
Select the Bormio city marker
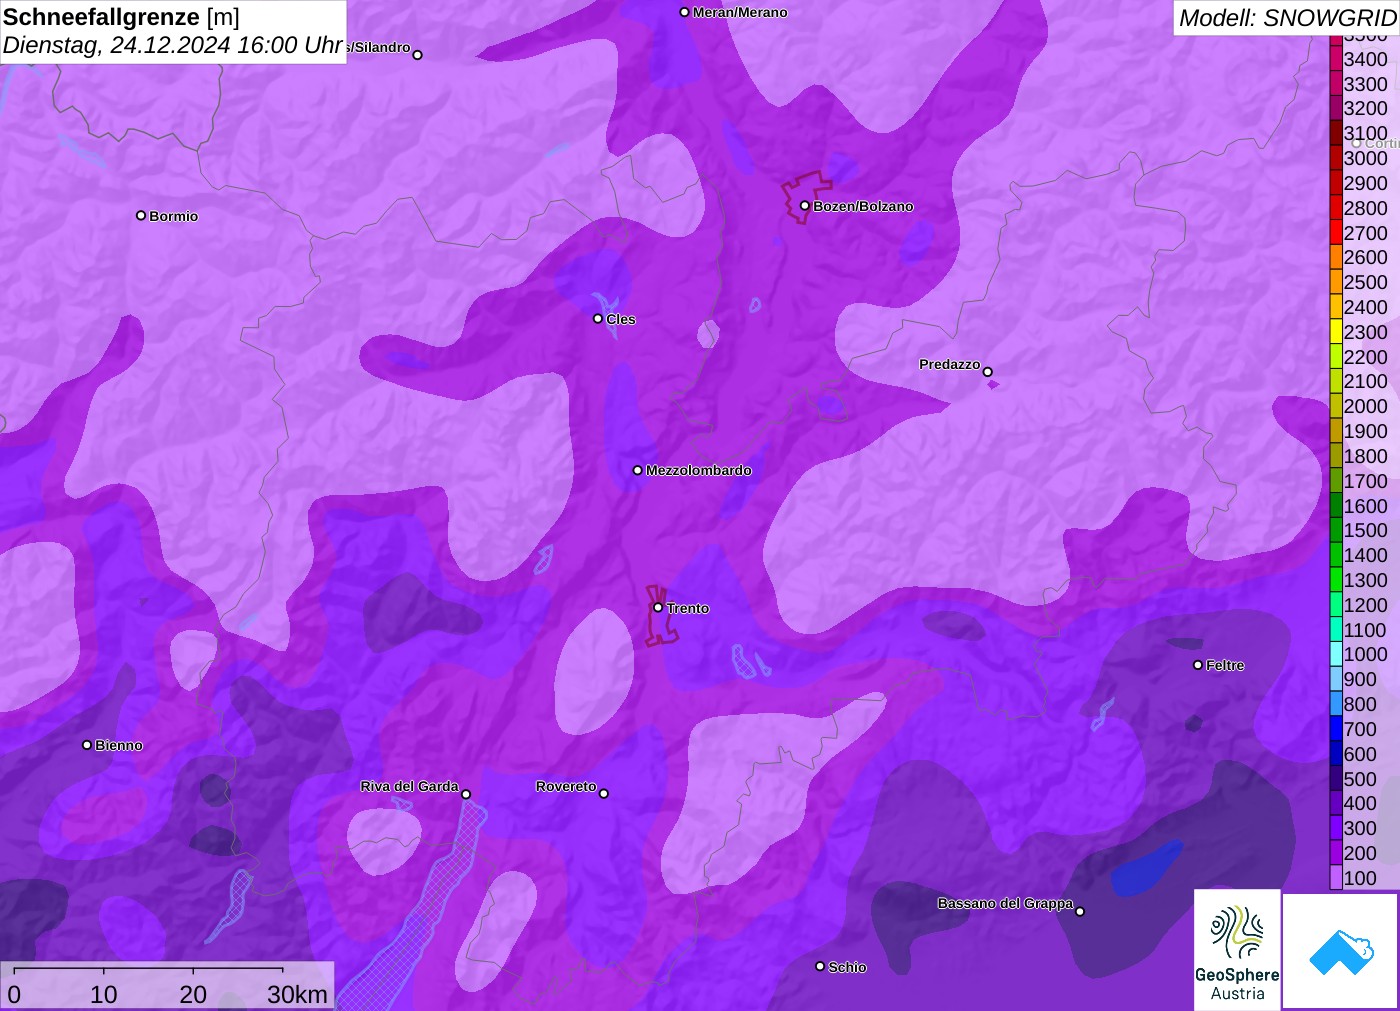[141, 215]
